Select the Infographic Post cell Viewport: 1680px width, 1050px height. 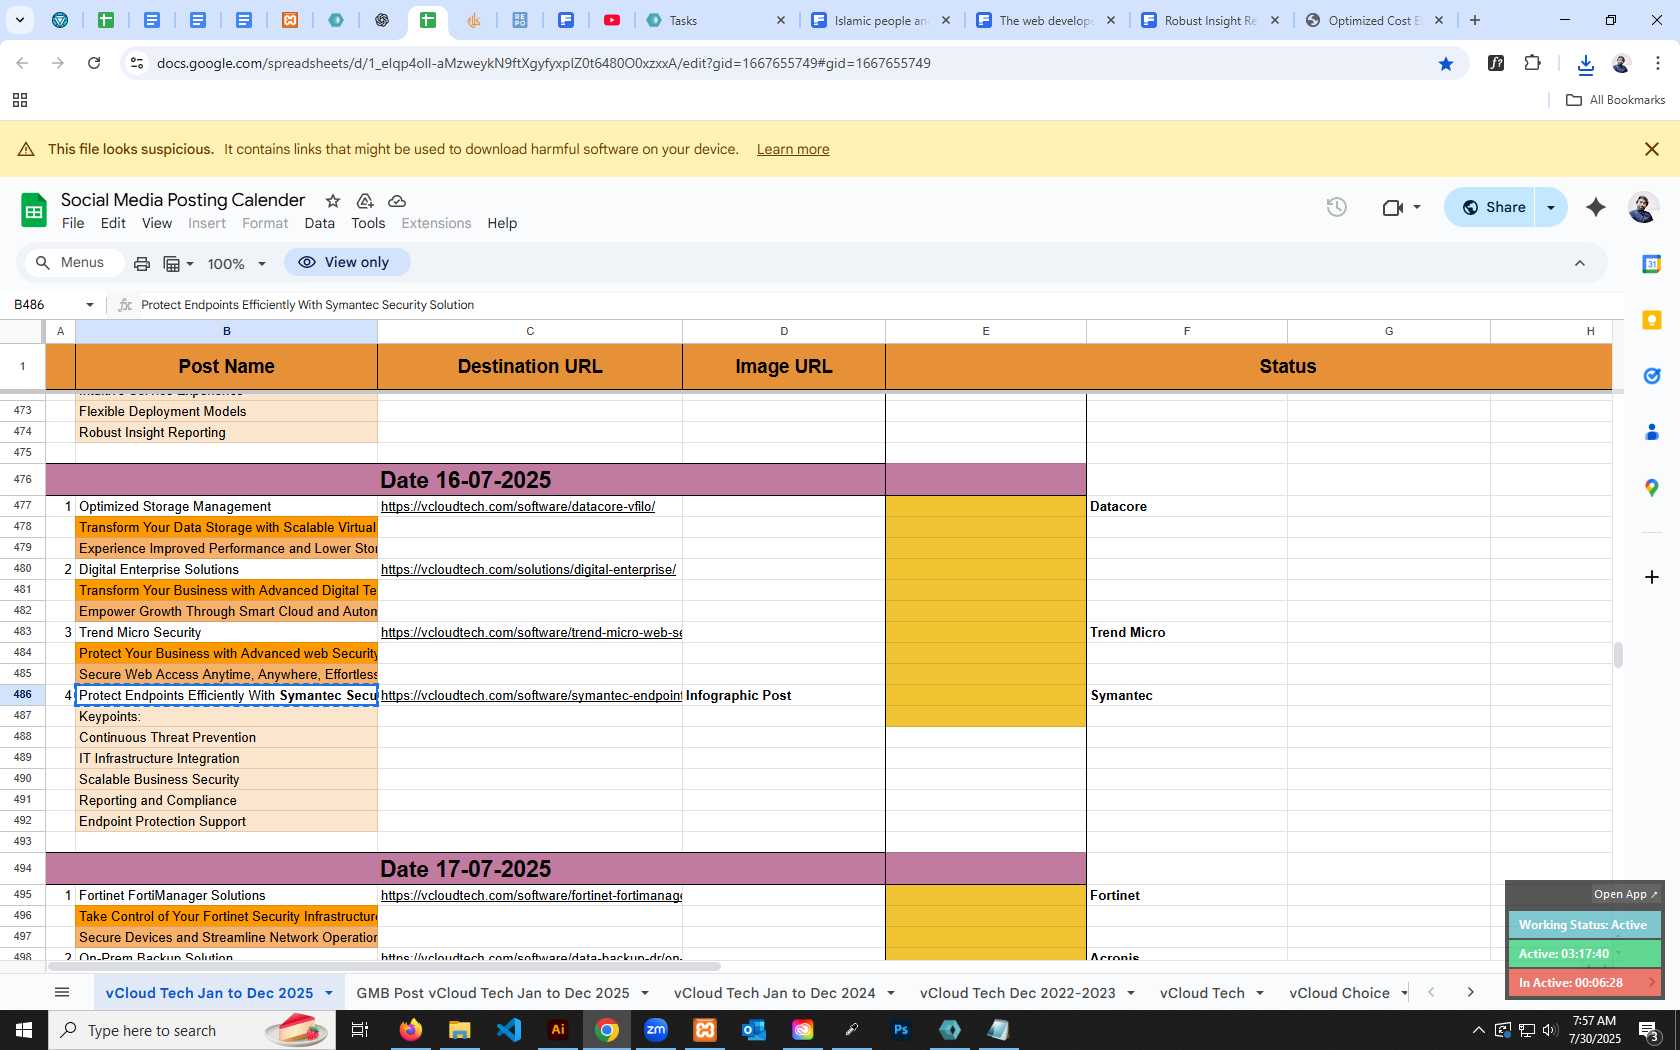(x=784, y=696)
